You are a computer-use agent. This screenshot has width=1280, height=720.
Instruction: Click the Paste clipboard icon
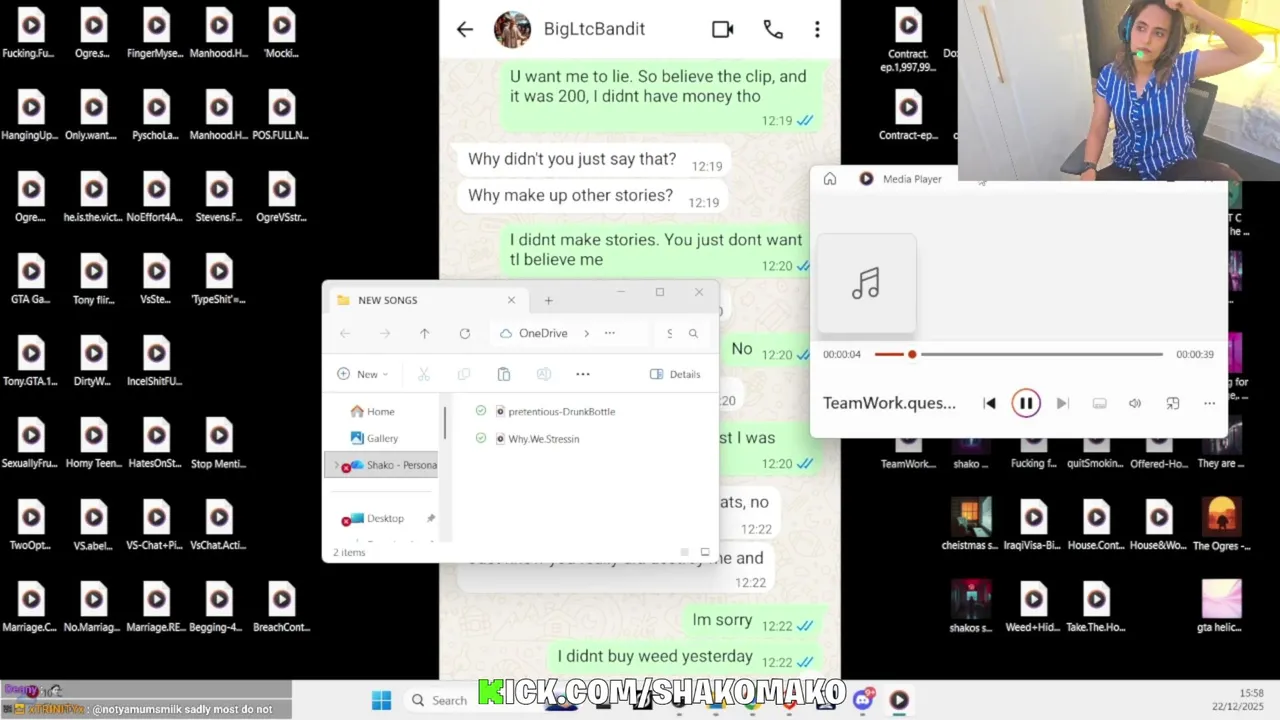click(504, 374)
